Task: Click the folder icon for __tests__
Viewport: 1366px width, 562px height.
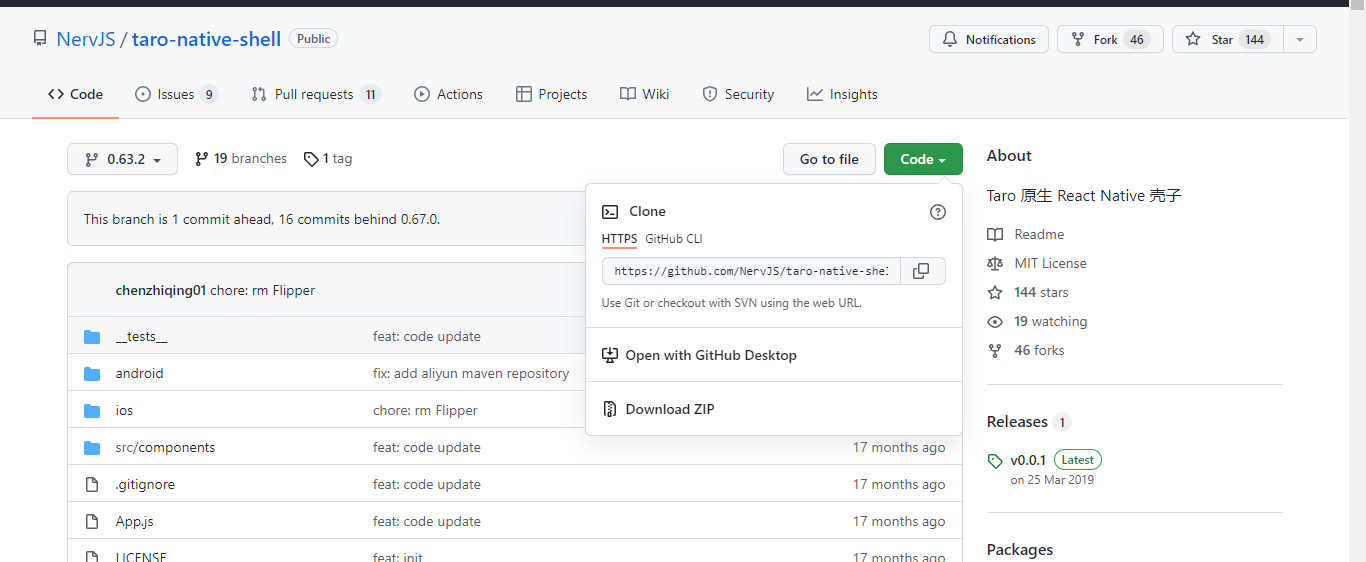Action: [x=92, y=337]
